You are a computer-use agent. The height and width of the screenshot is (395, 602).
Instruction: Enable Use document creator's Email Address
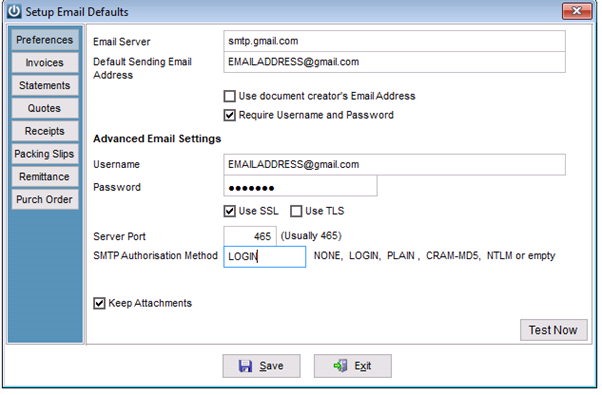(x=230, y=96)
